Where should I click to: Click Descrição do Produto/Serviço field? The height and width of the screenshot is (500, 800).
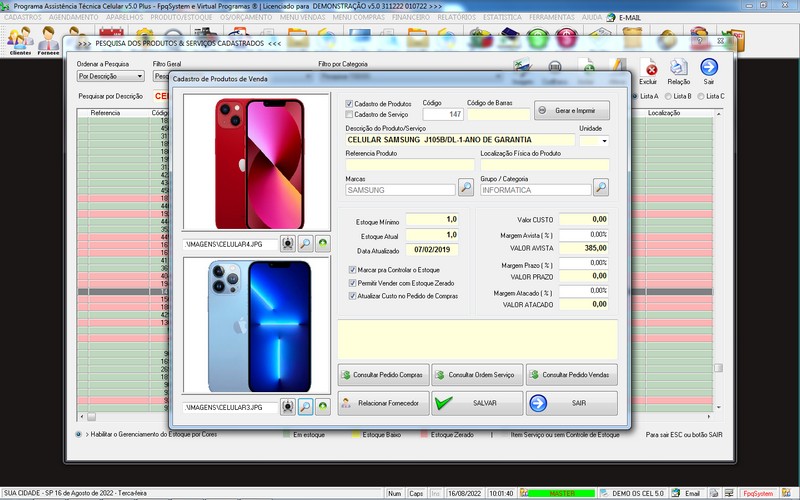point(460,140)
